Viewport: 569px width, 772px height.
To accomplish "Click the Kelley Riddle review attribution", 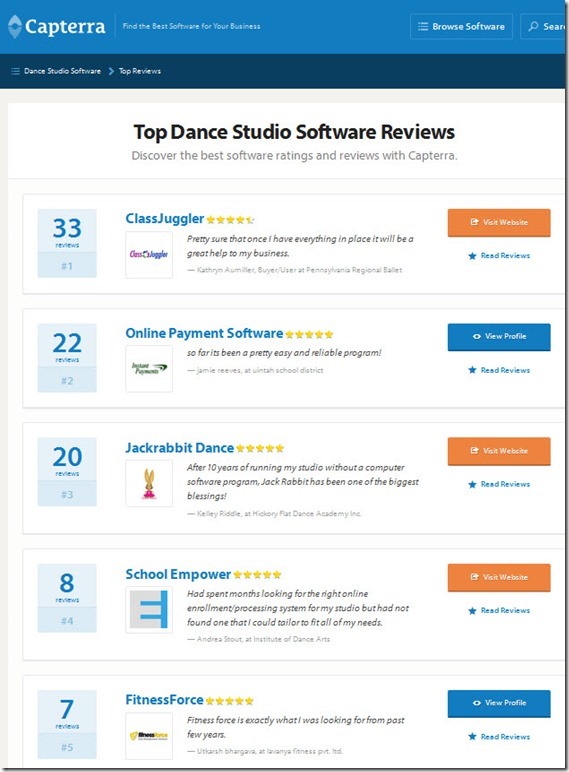I will [x=274, y=514].
